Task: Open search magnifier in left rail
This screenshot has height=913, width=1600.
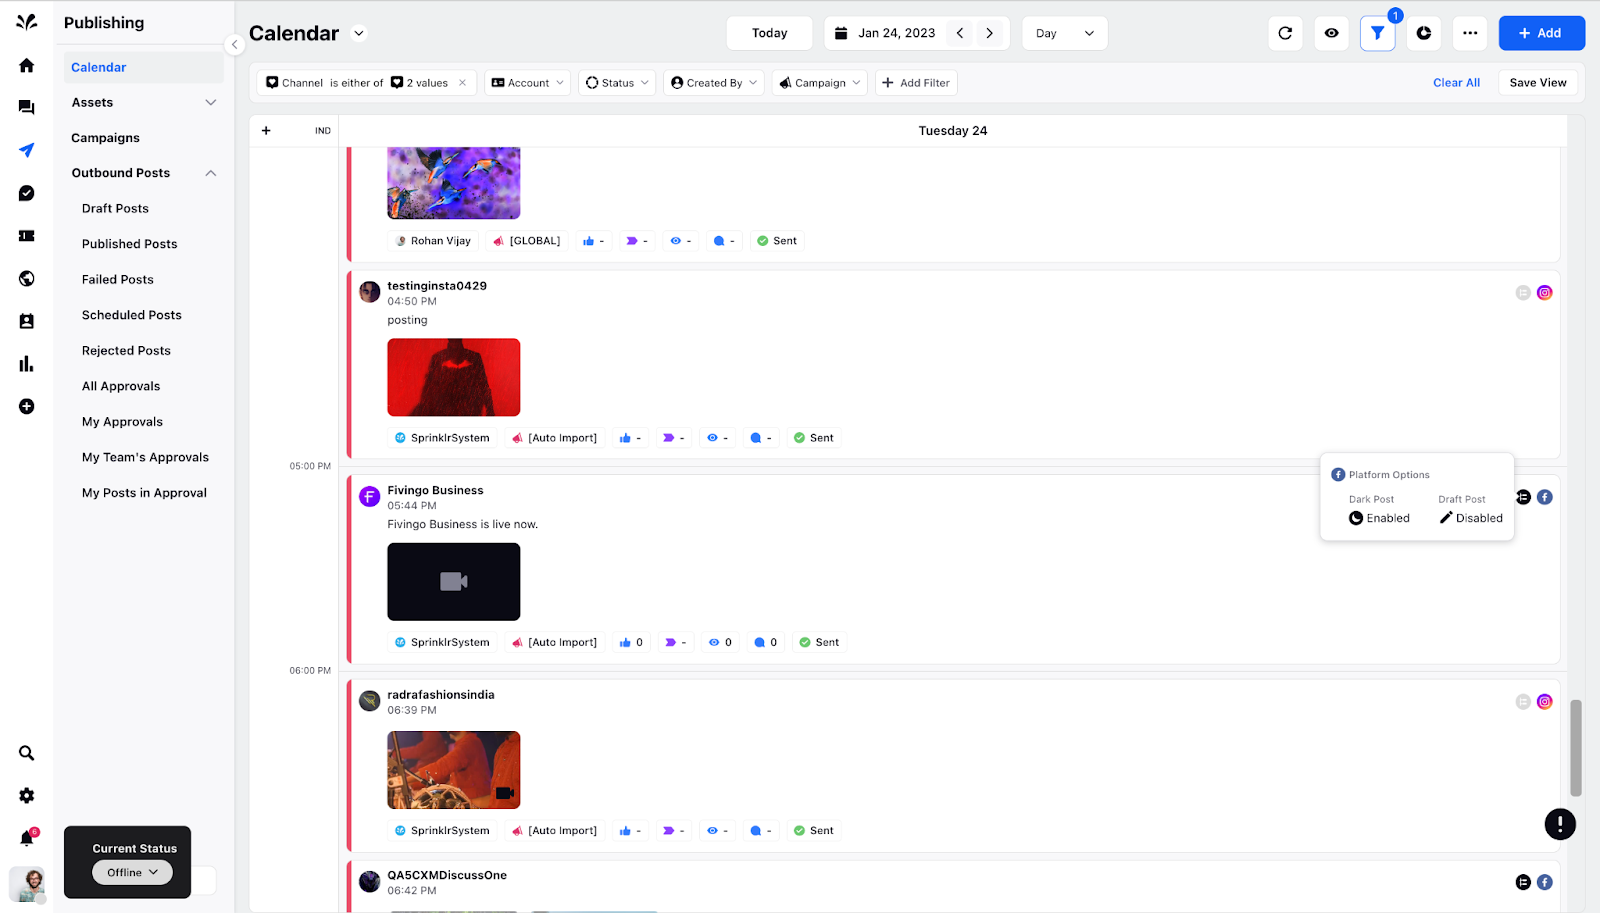Action: (27, 753)
